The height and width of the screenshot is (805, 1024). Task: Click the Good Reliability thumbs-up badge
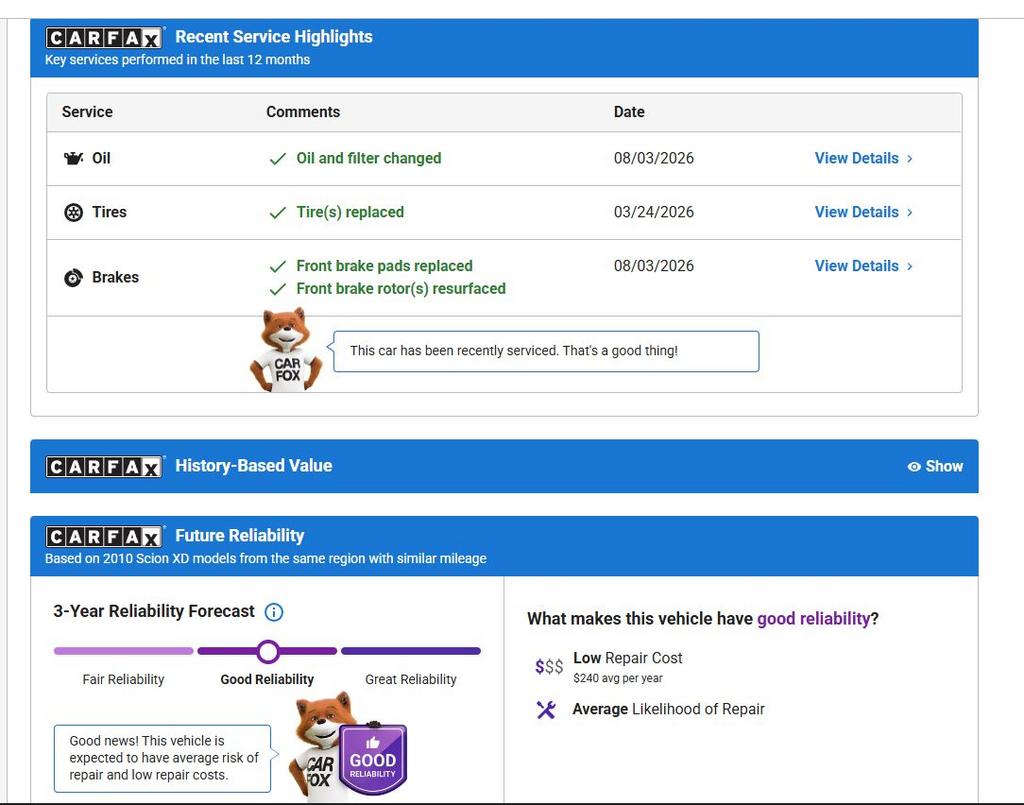tap(373, 759)
